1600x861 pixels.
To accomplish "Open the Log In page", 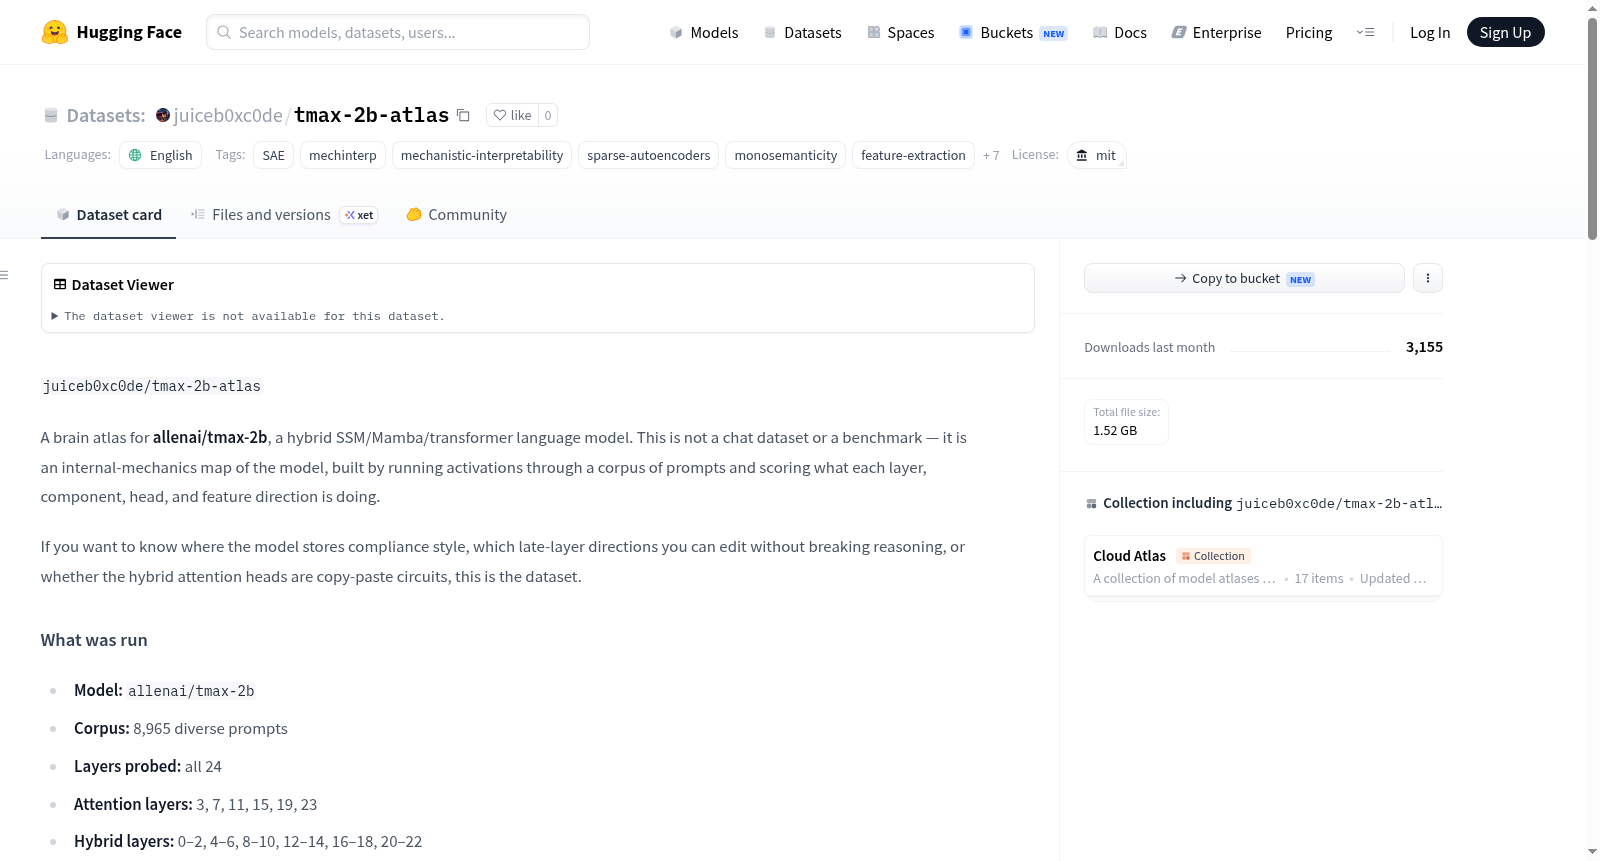I will 1430,32.
